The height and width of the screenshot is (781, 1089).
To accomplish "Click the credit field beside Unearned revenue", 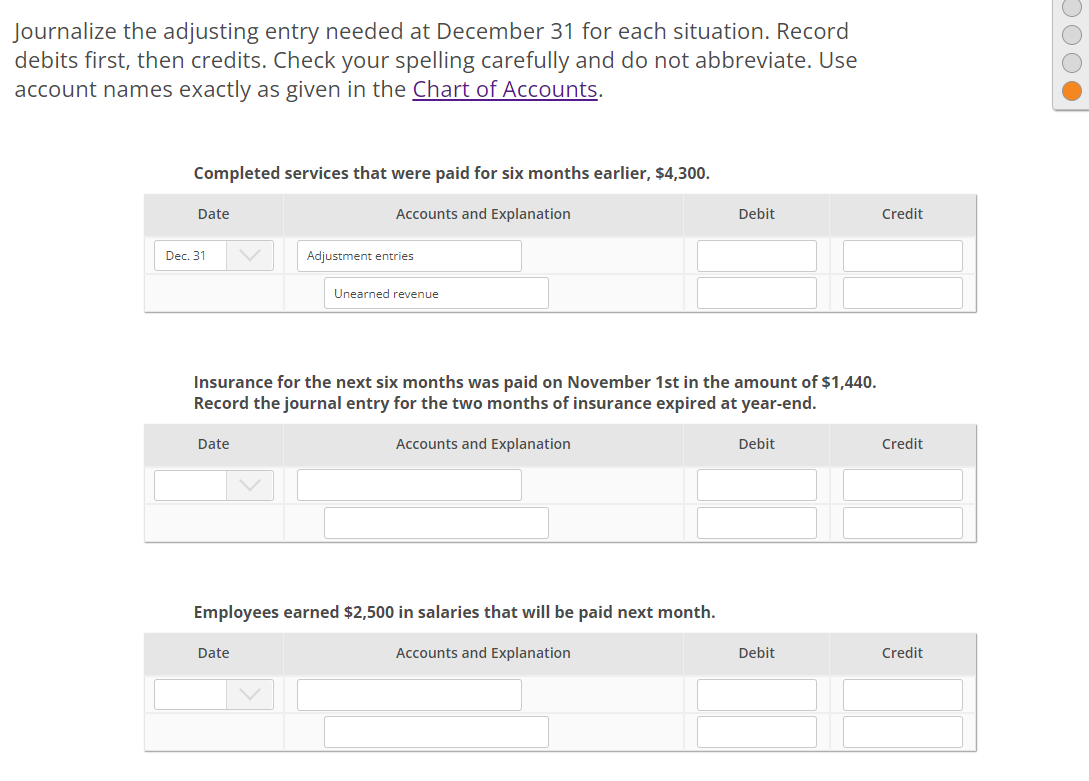I will click(902, 292).
